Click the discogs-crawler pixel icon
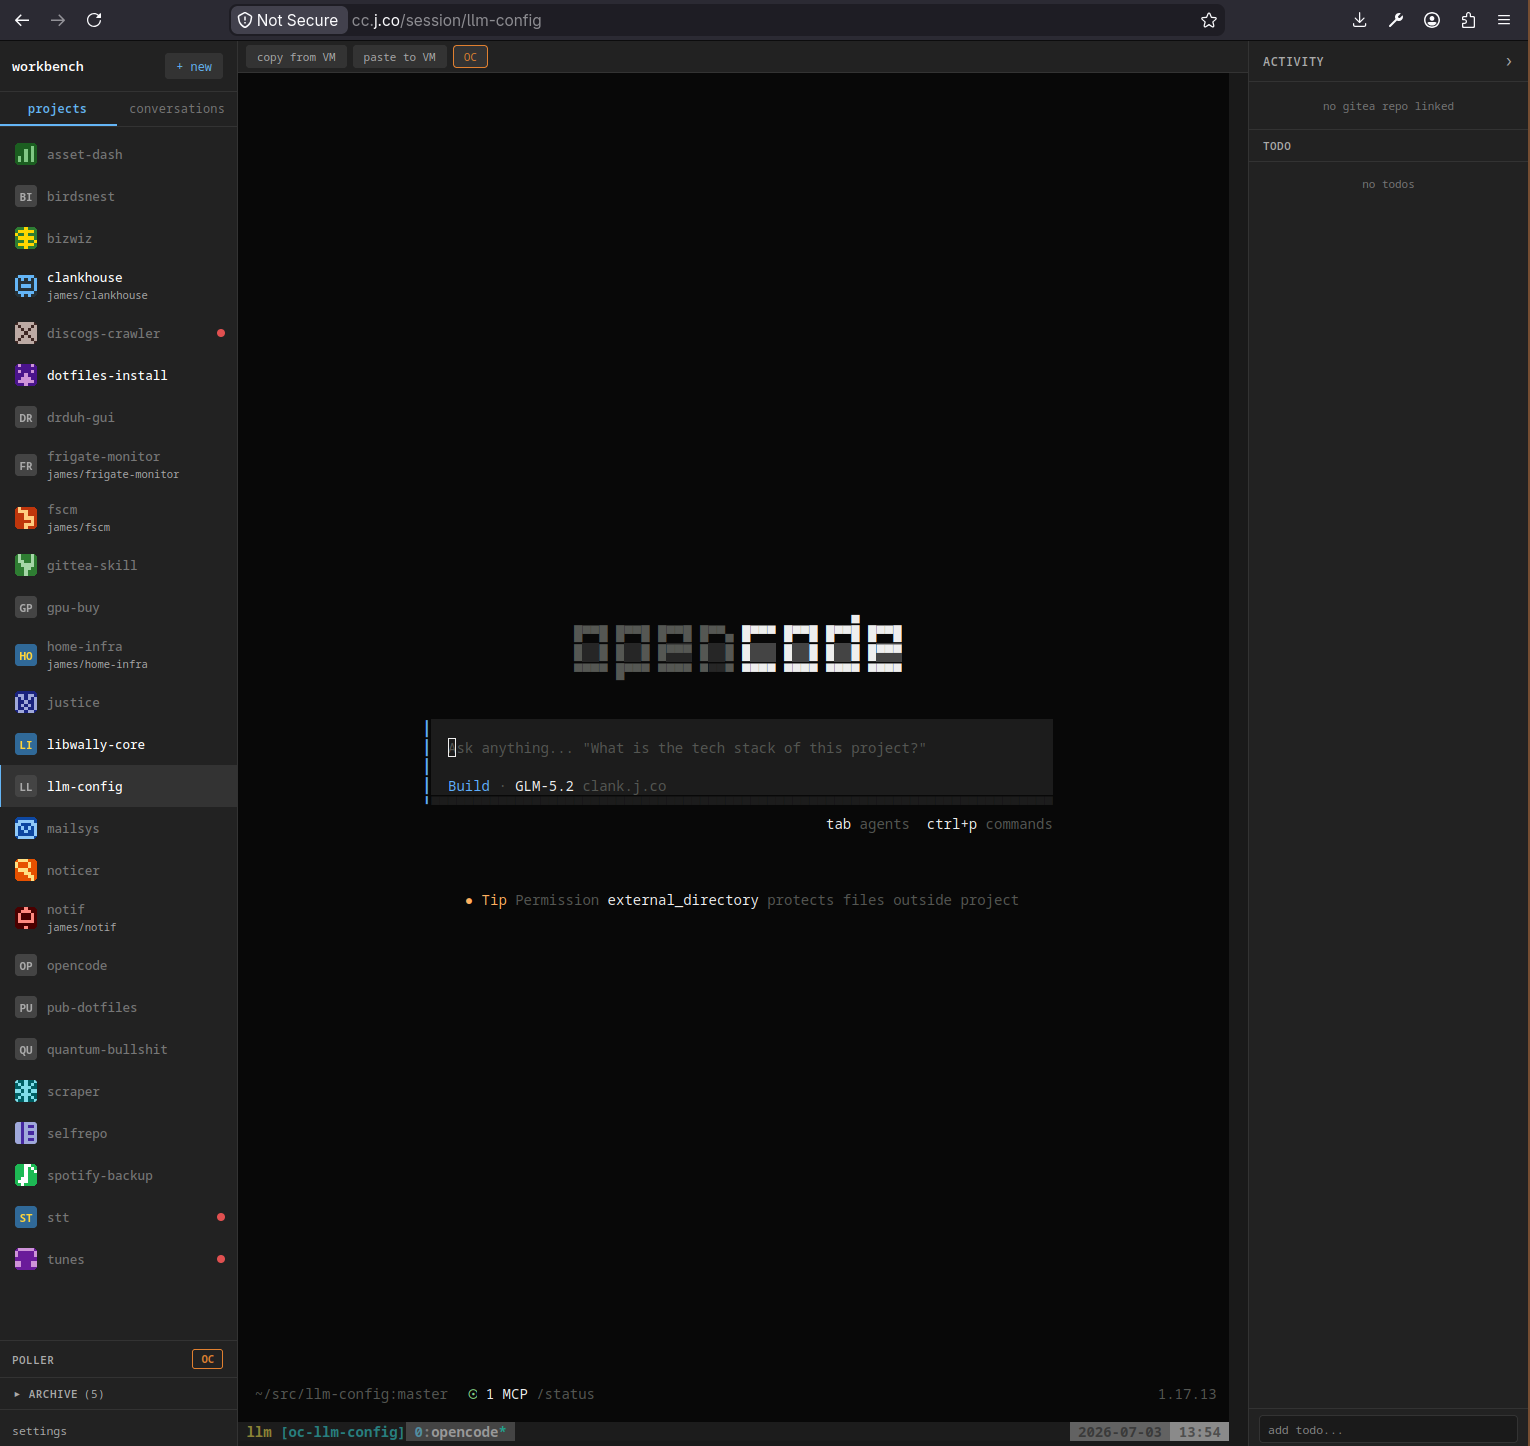The image size is (1530, 1446). point(26,333)
